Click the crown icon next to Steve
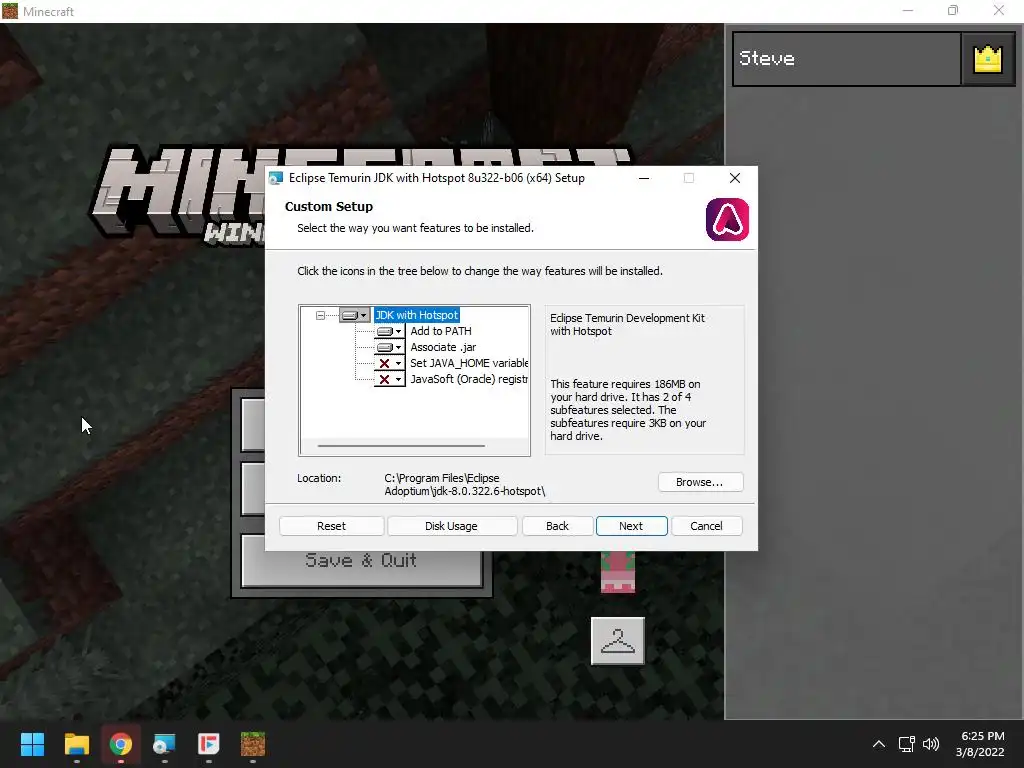The width and height of the screenshot is (1024, 768). point(987,59)
